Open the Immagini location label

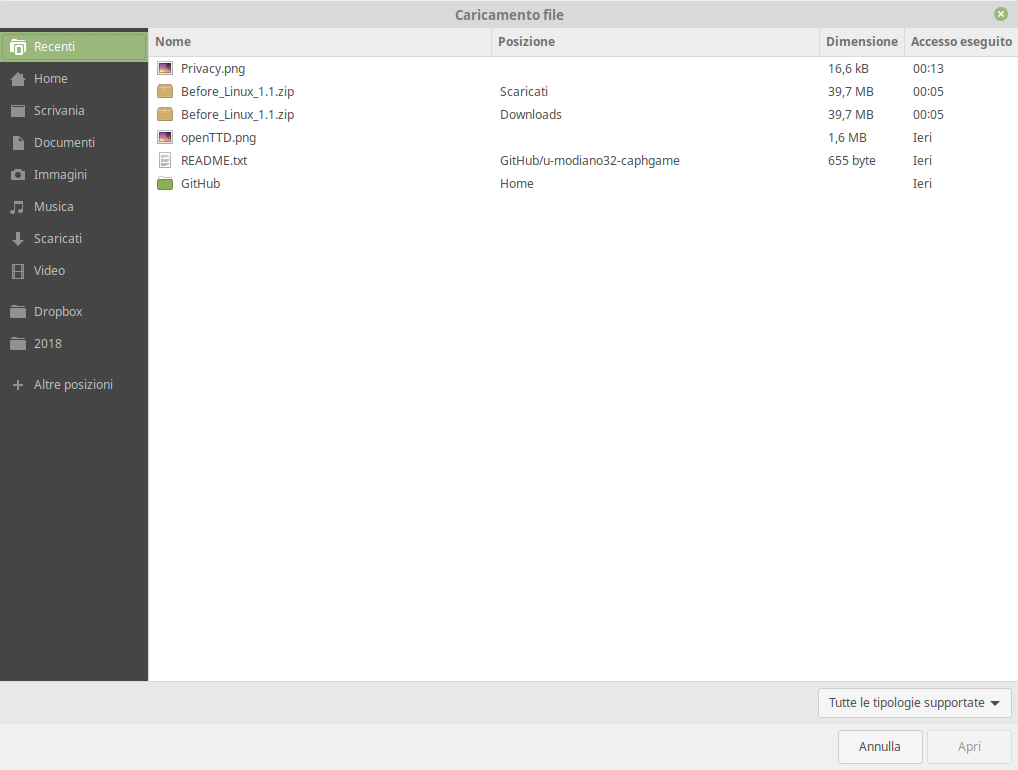[x=60, y=175]
